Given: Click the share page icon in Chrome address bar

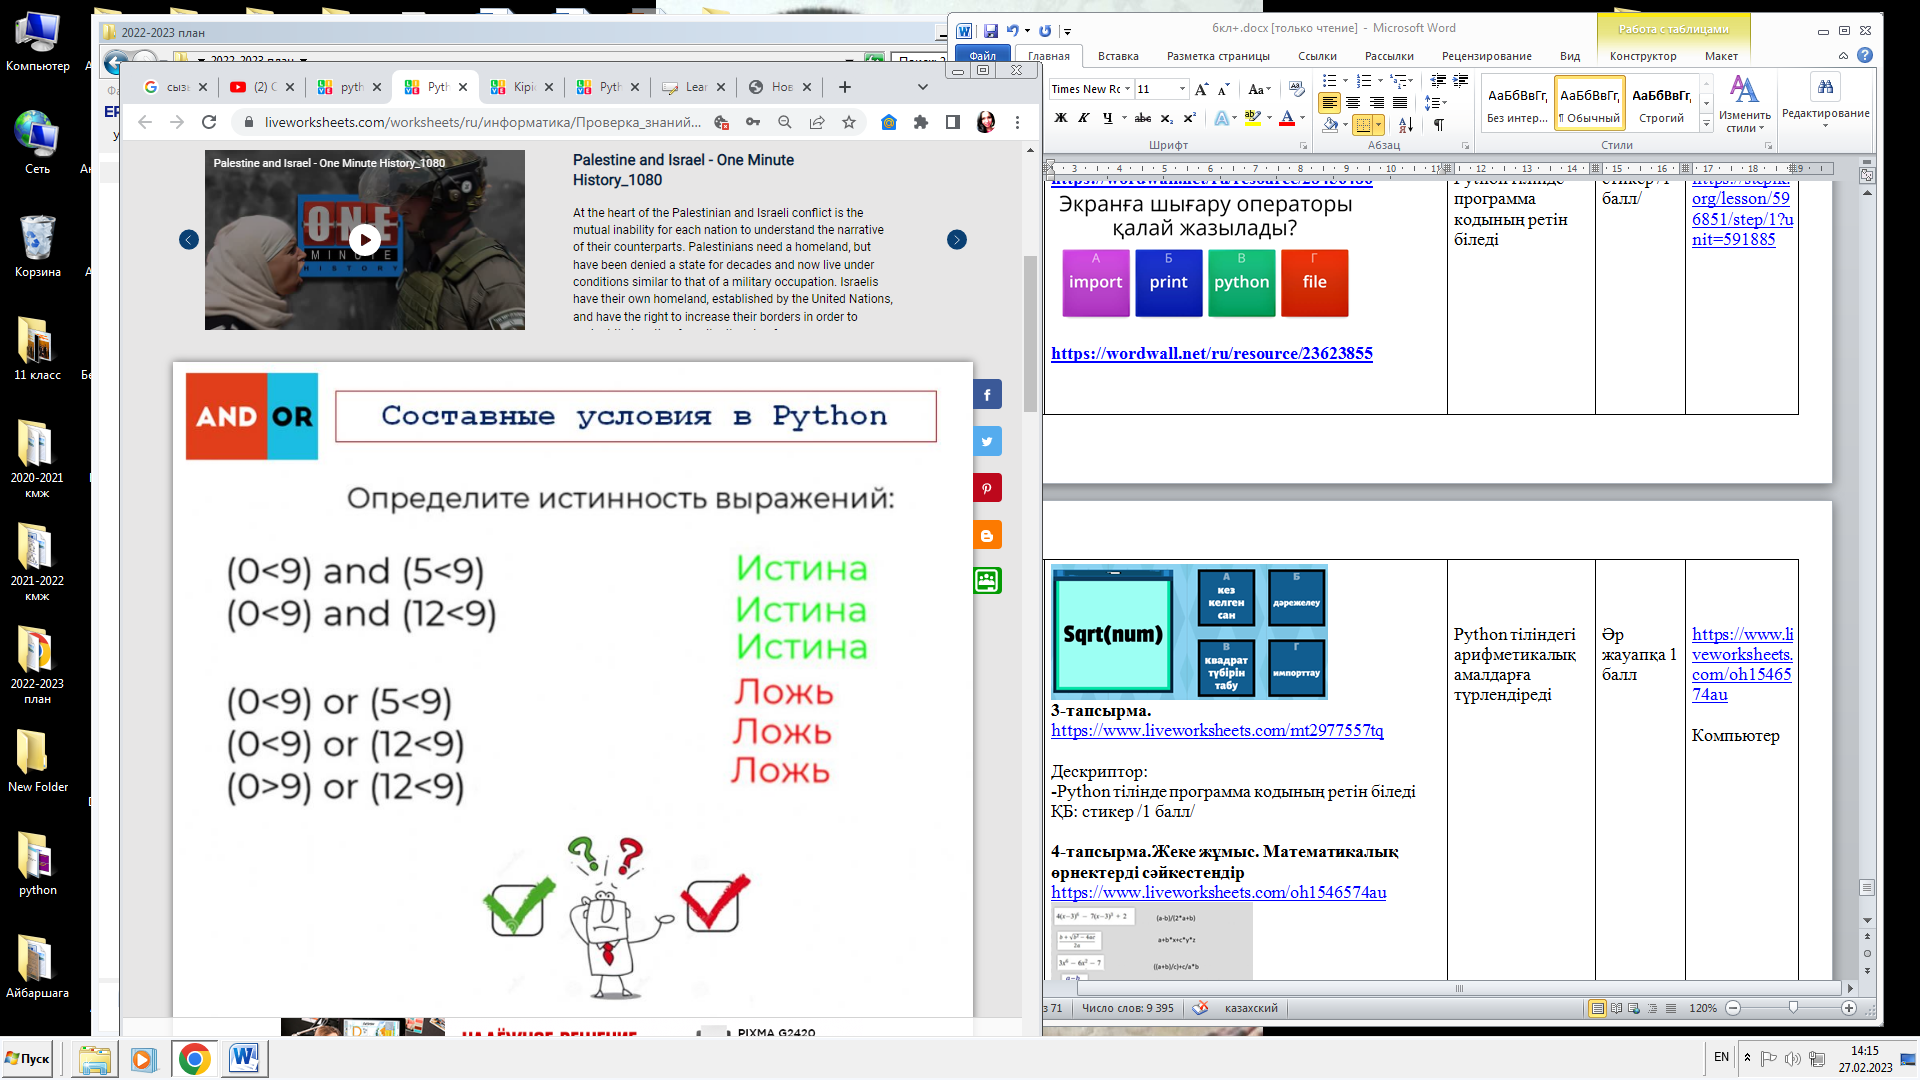Looking at the screenshot, I should [x=817, y=122].
